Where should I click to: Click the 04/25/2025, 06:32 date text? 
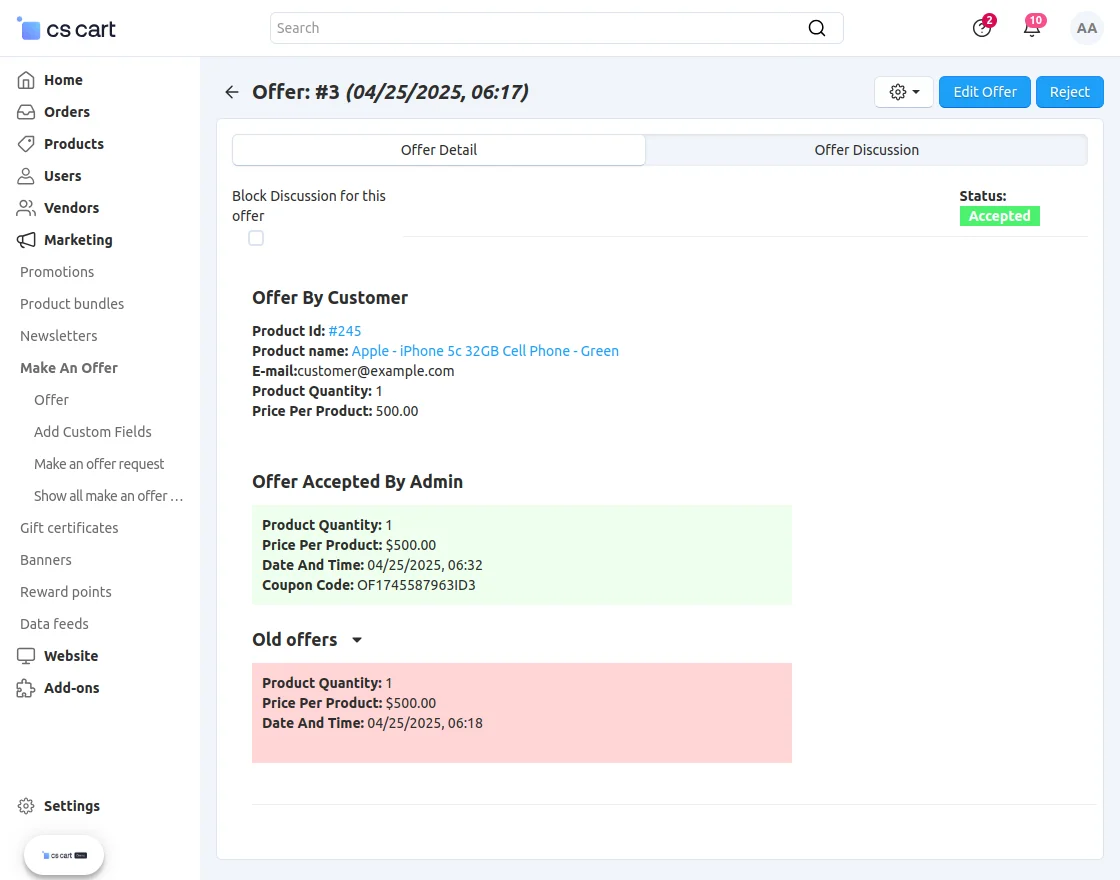point(425,565)
